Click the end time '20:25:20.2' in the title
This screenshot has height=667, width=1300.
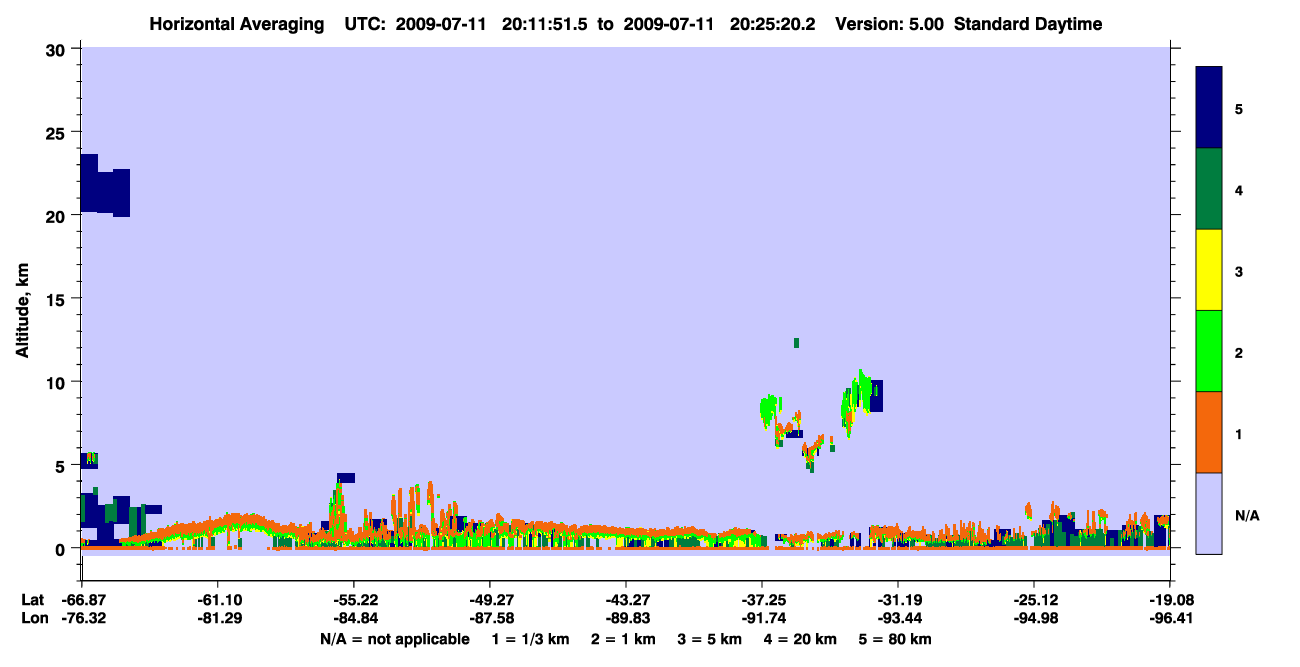774,24
